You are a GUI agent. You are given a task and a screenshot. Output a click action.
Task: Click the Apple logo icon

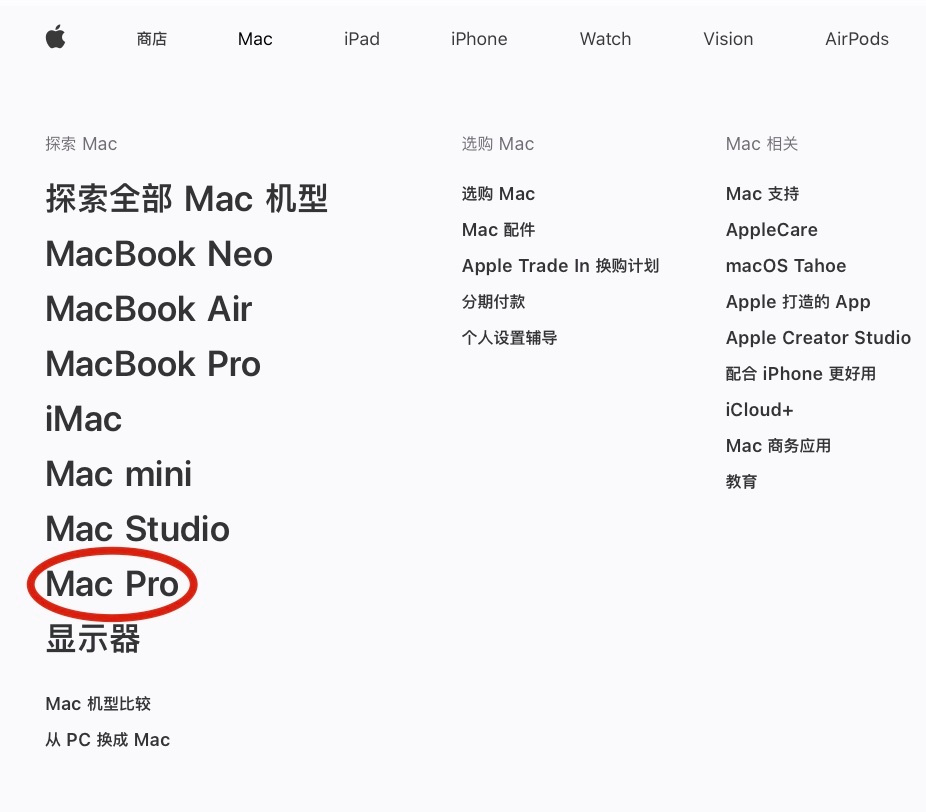[x=56, y=37]
